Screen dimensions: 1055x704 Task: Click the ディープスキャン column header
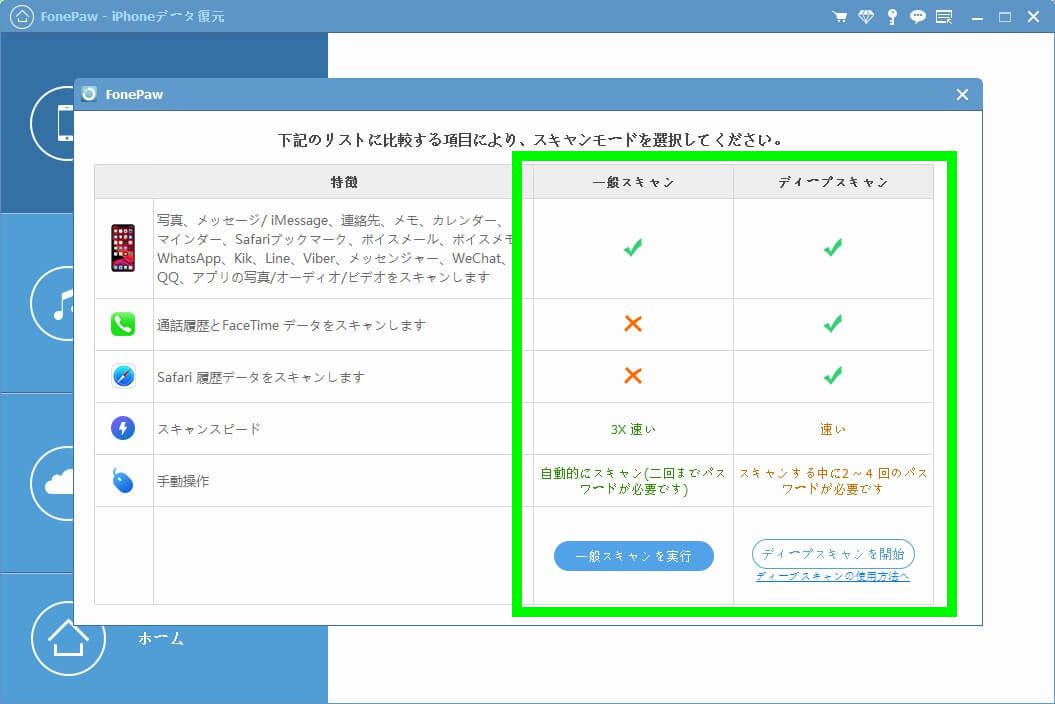(833, 182)
